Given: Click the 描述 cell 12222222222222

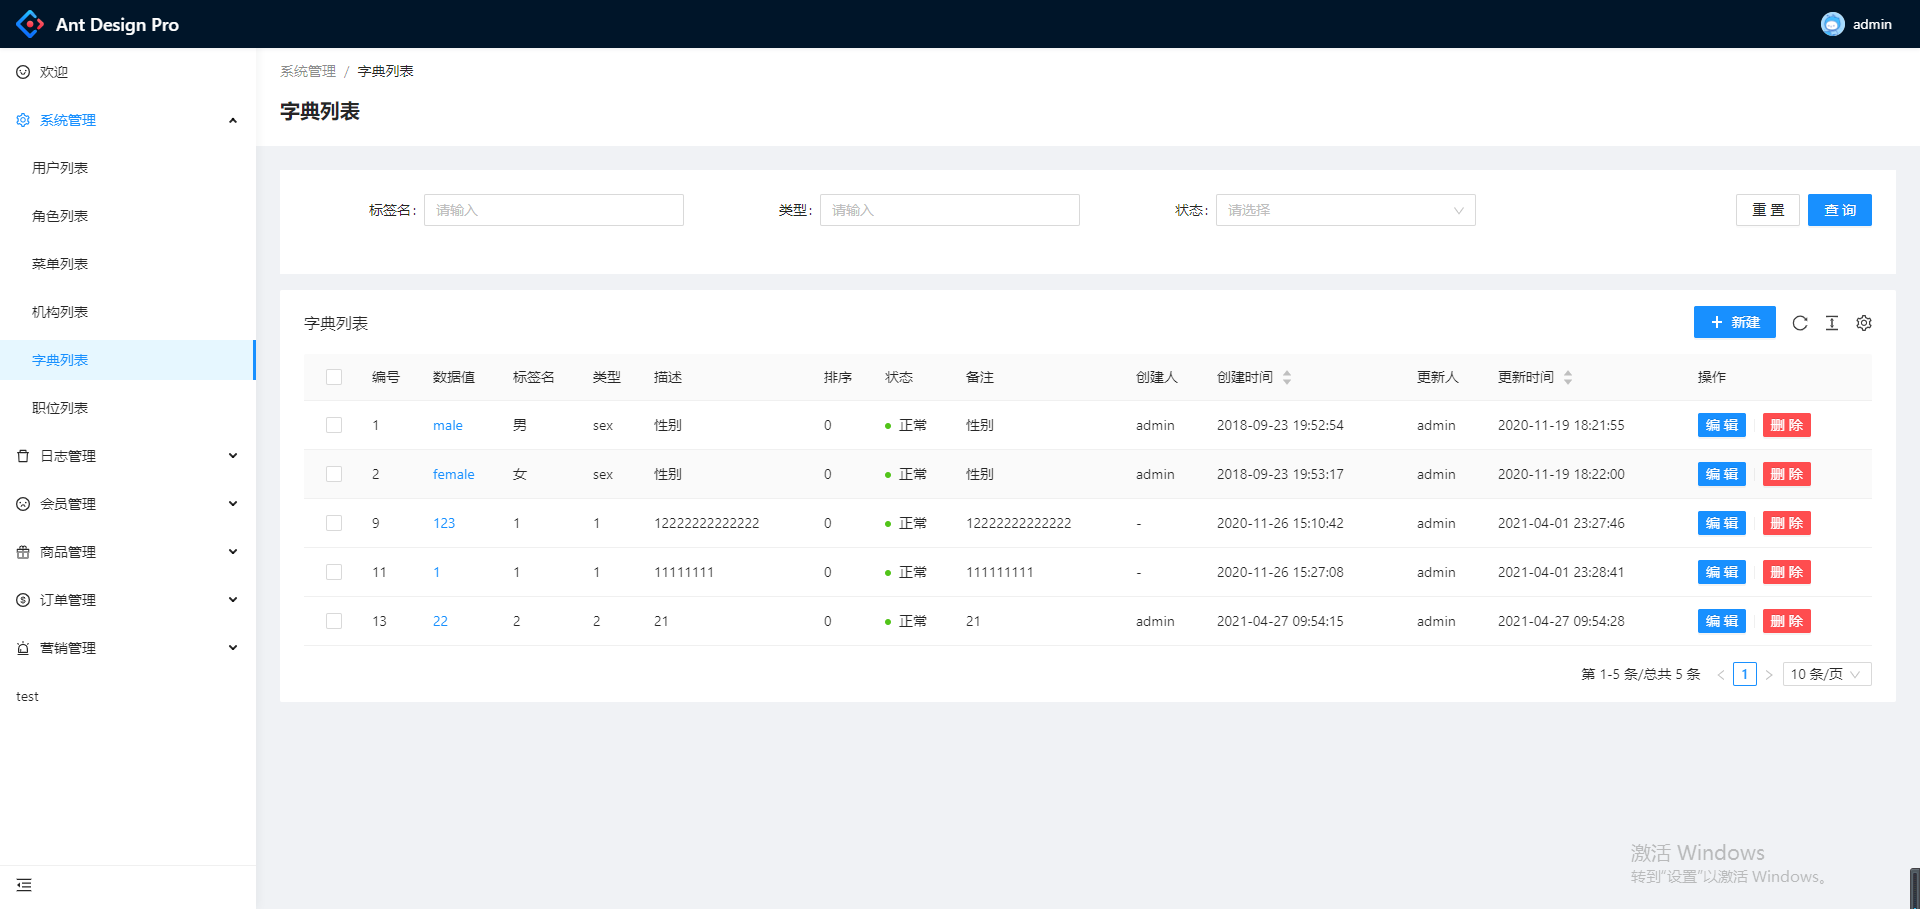Looking at the screenshot, I should (707, 523).
